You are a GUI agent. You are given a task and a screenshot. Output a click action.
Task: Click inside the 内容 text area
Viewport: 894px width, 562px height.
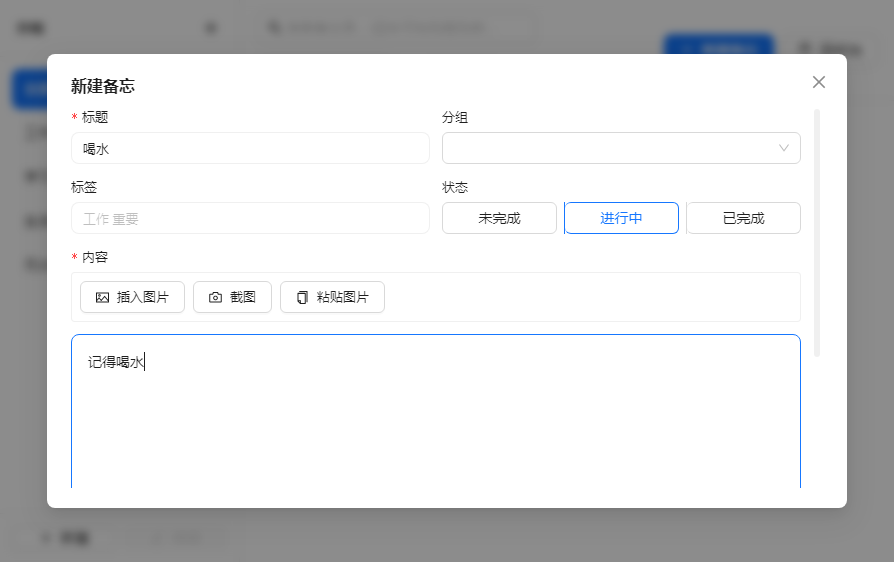click(x=436, y=412)
